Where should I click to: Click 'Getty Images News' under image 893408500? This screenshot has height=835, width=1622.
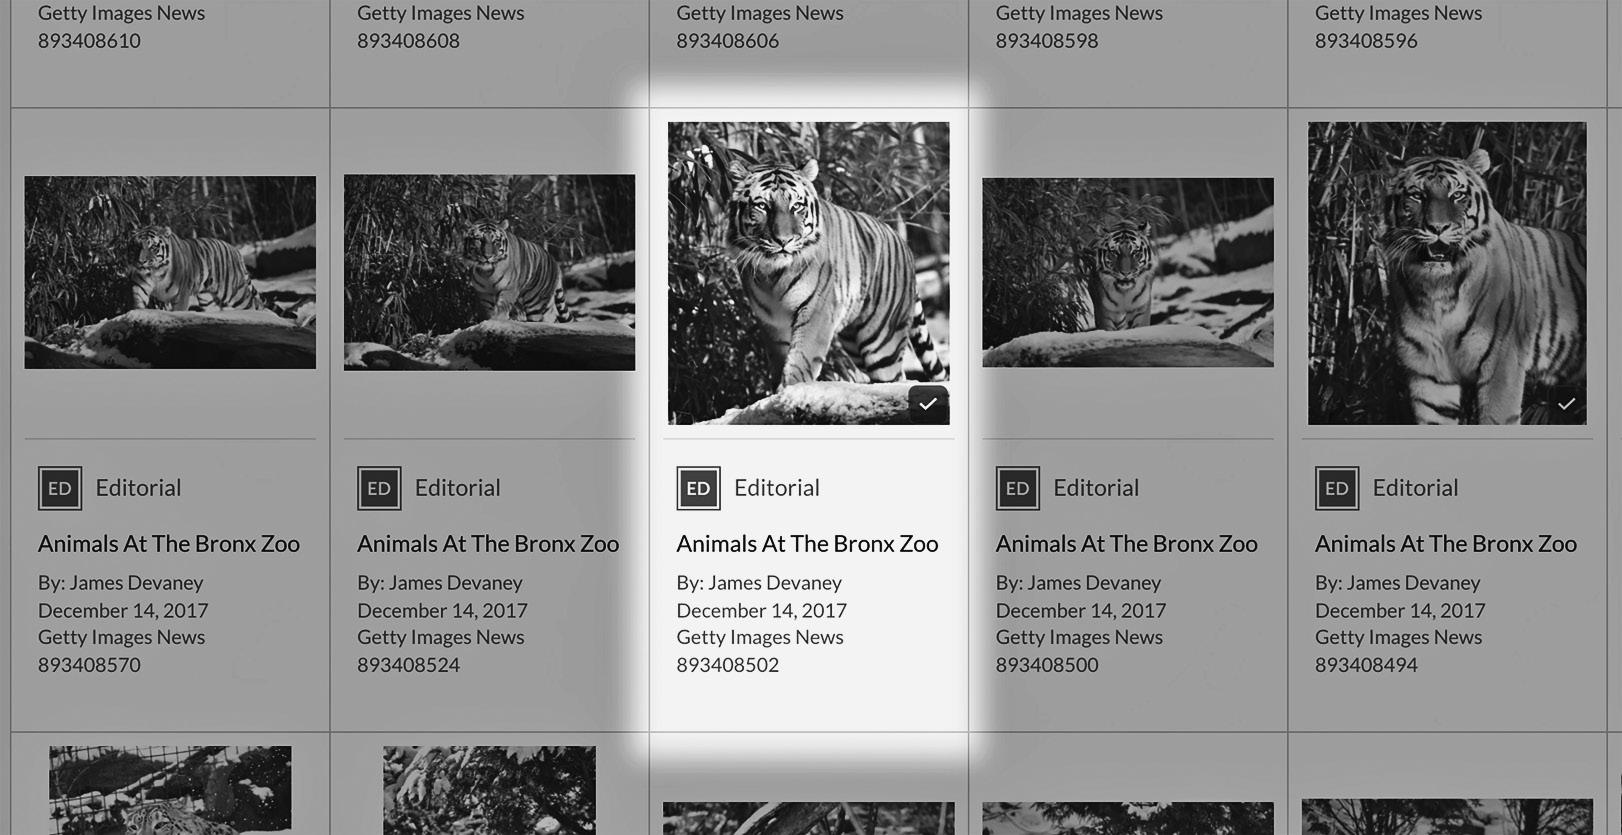(x=1079, y=637)
